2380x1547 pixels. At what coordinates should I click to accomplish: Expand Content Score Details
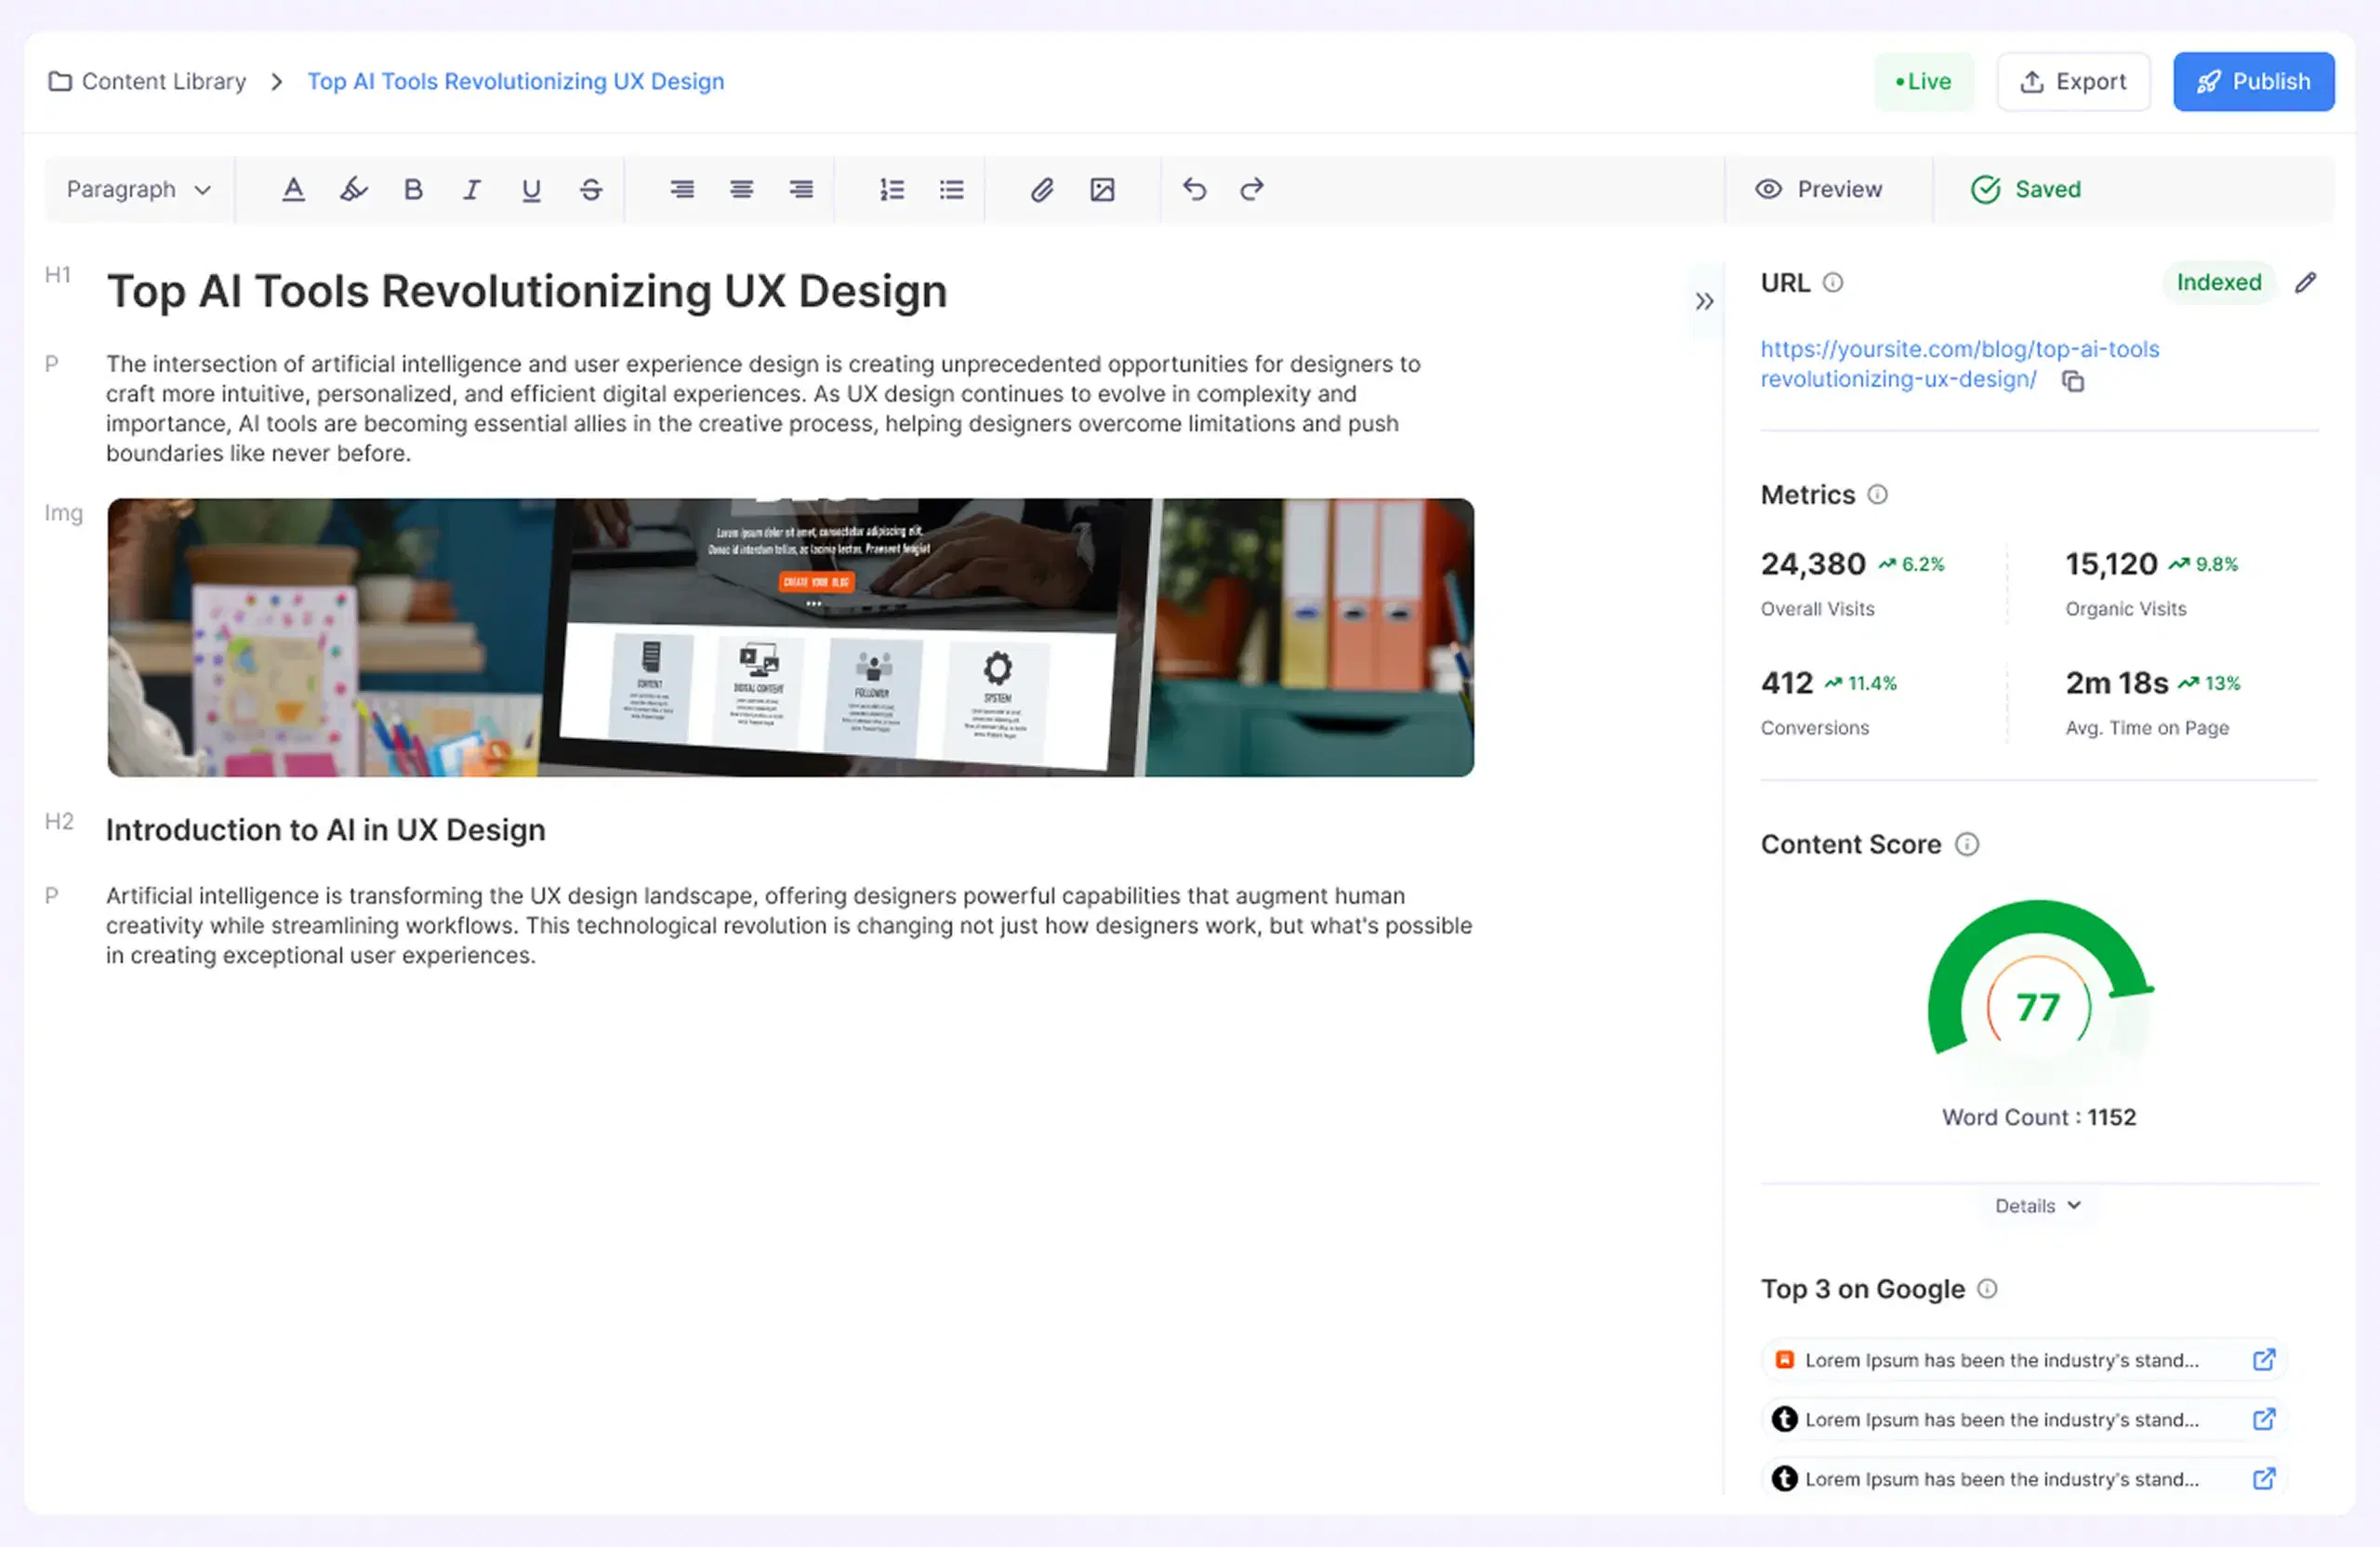(2038, 1206)
